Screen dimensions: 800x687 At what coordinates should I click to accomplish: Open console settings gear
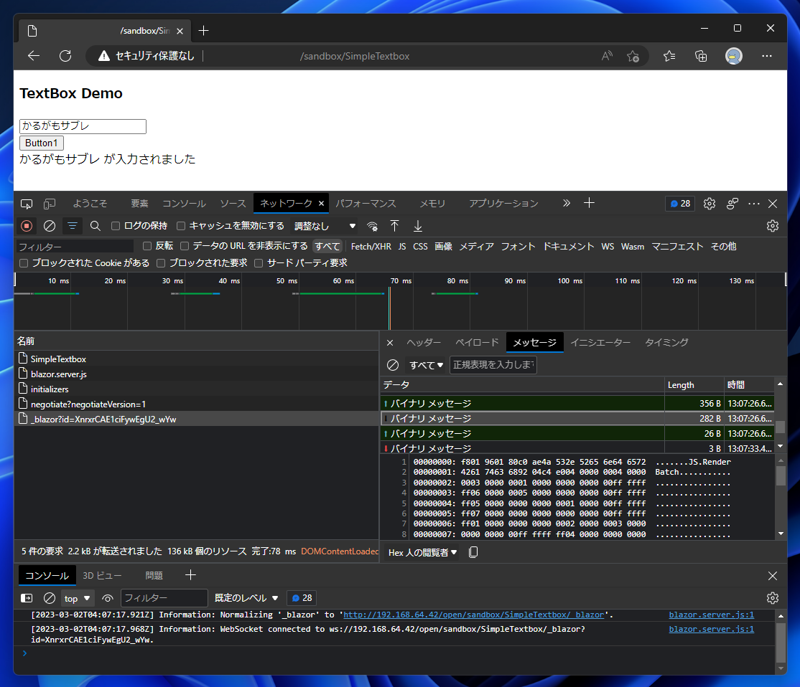[x=772, y=598]
